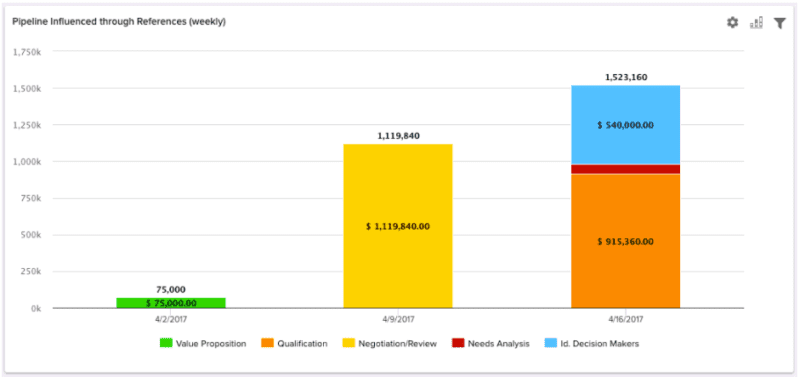Click the chart type bar icon
Viewport: 800px width, 377px height.
756,22
